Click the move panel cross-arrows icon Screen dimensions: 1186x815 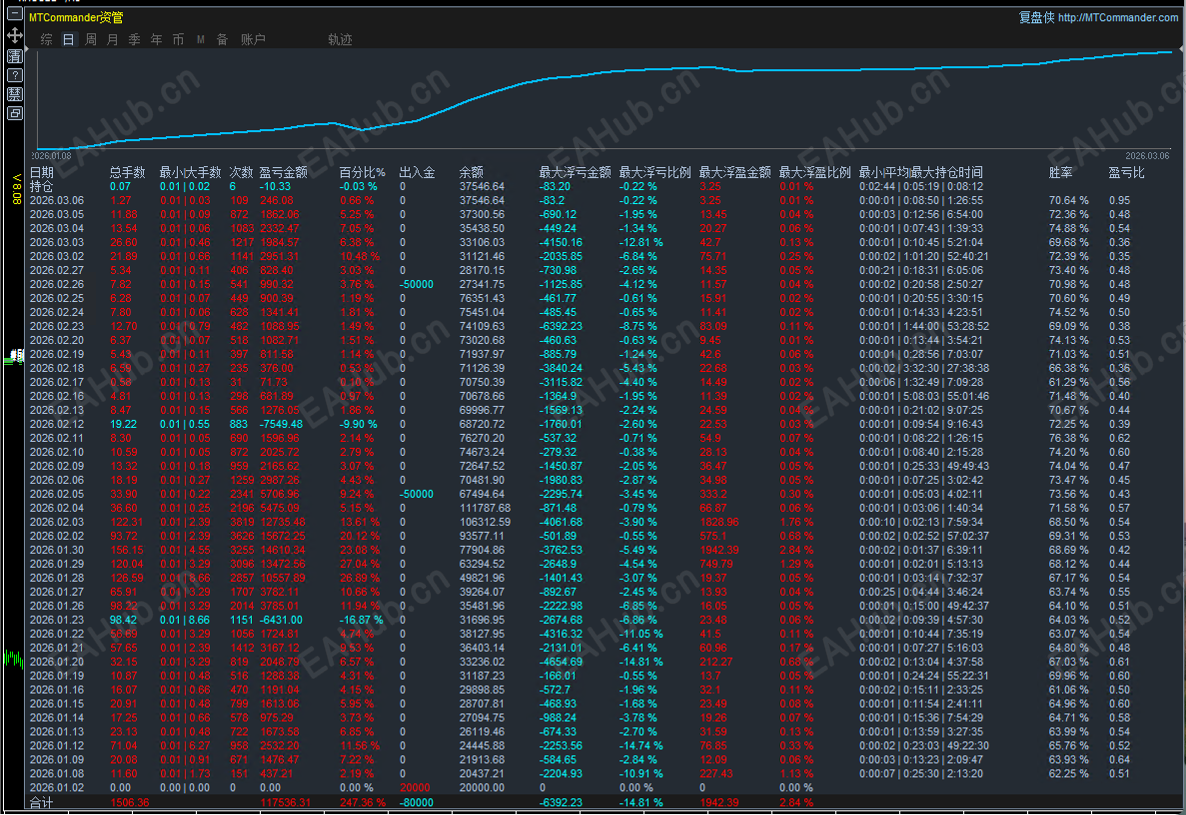click(x=15, y=35)
